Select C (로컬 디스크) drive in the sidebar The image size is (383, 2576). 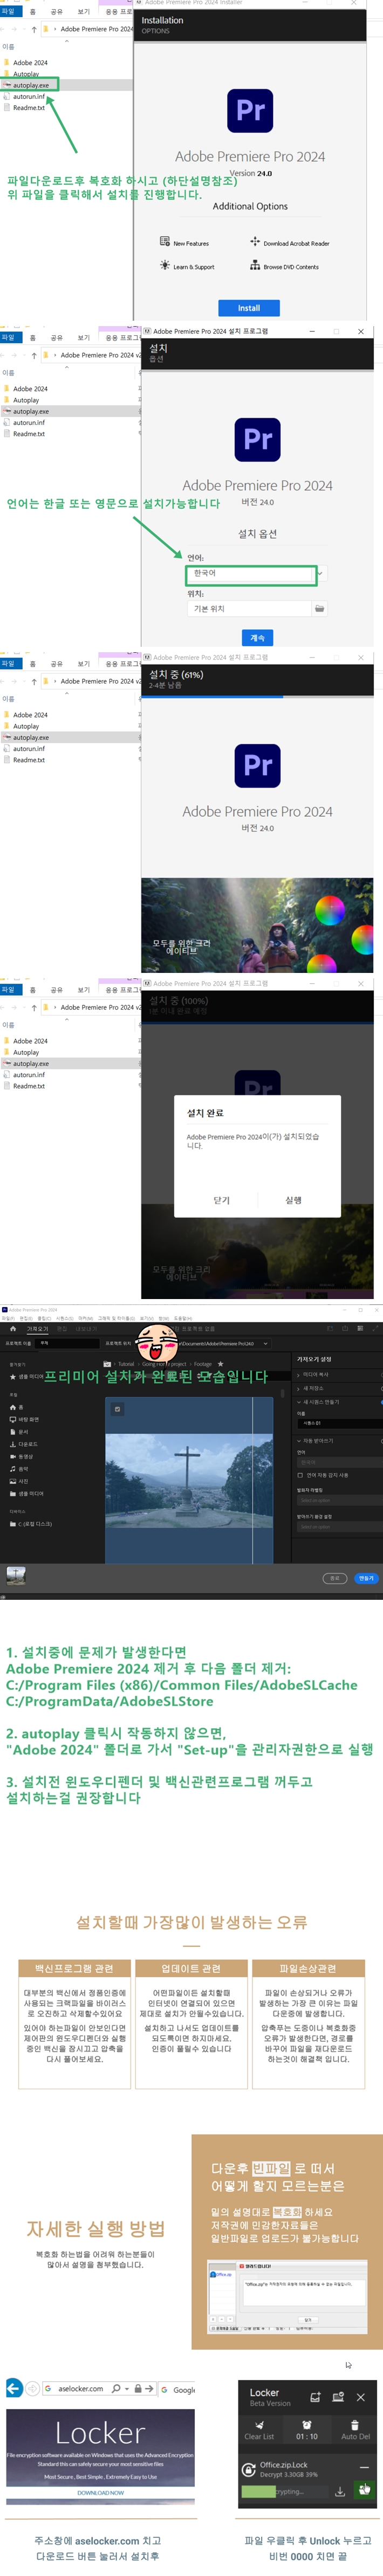coord(32,1523)
